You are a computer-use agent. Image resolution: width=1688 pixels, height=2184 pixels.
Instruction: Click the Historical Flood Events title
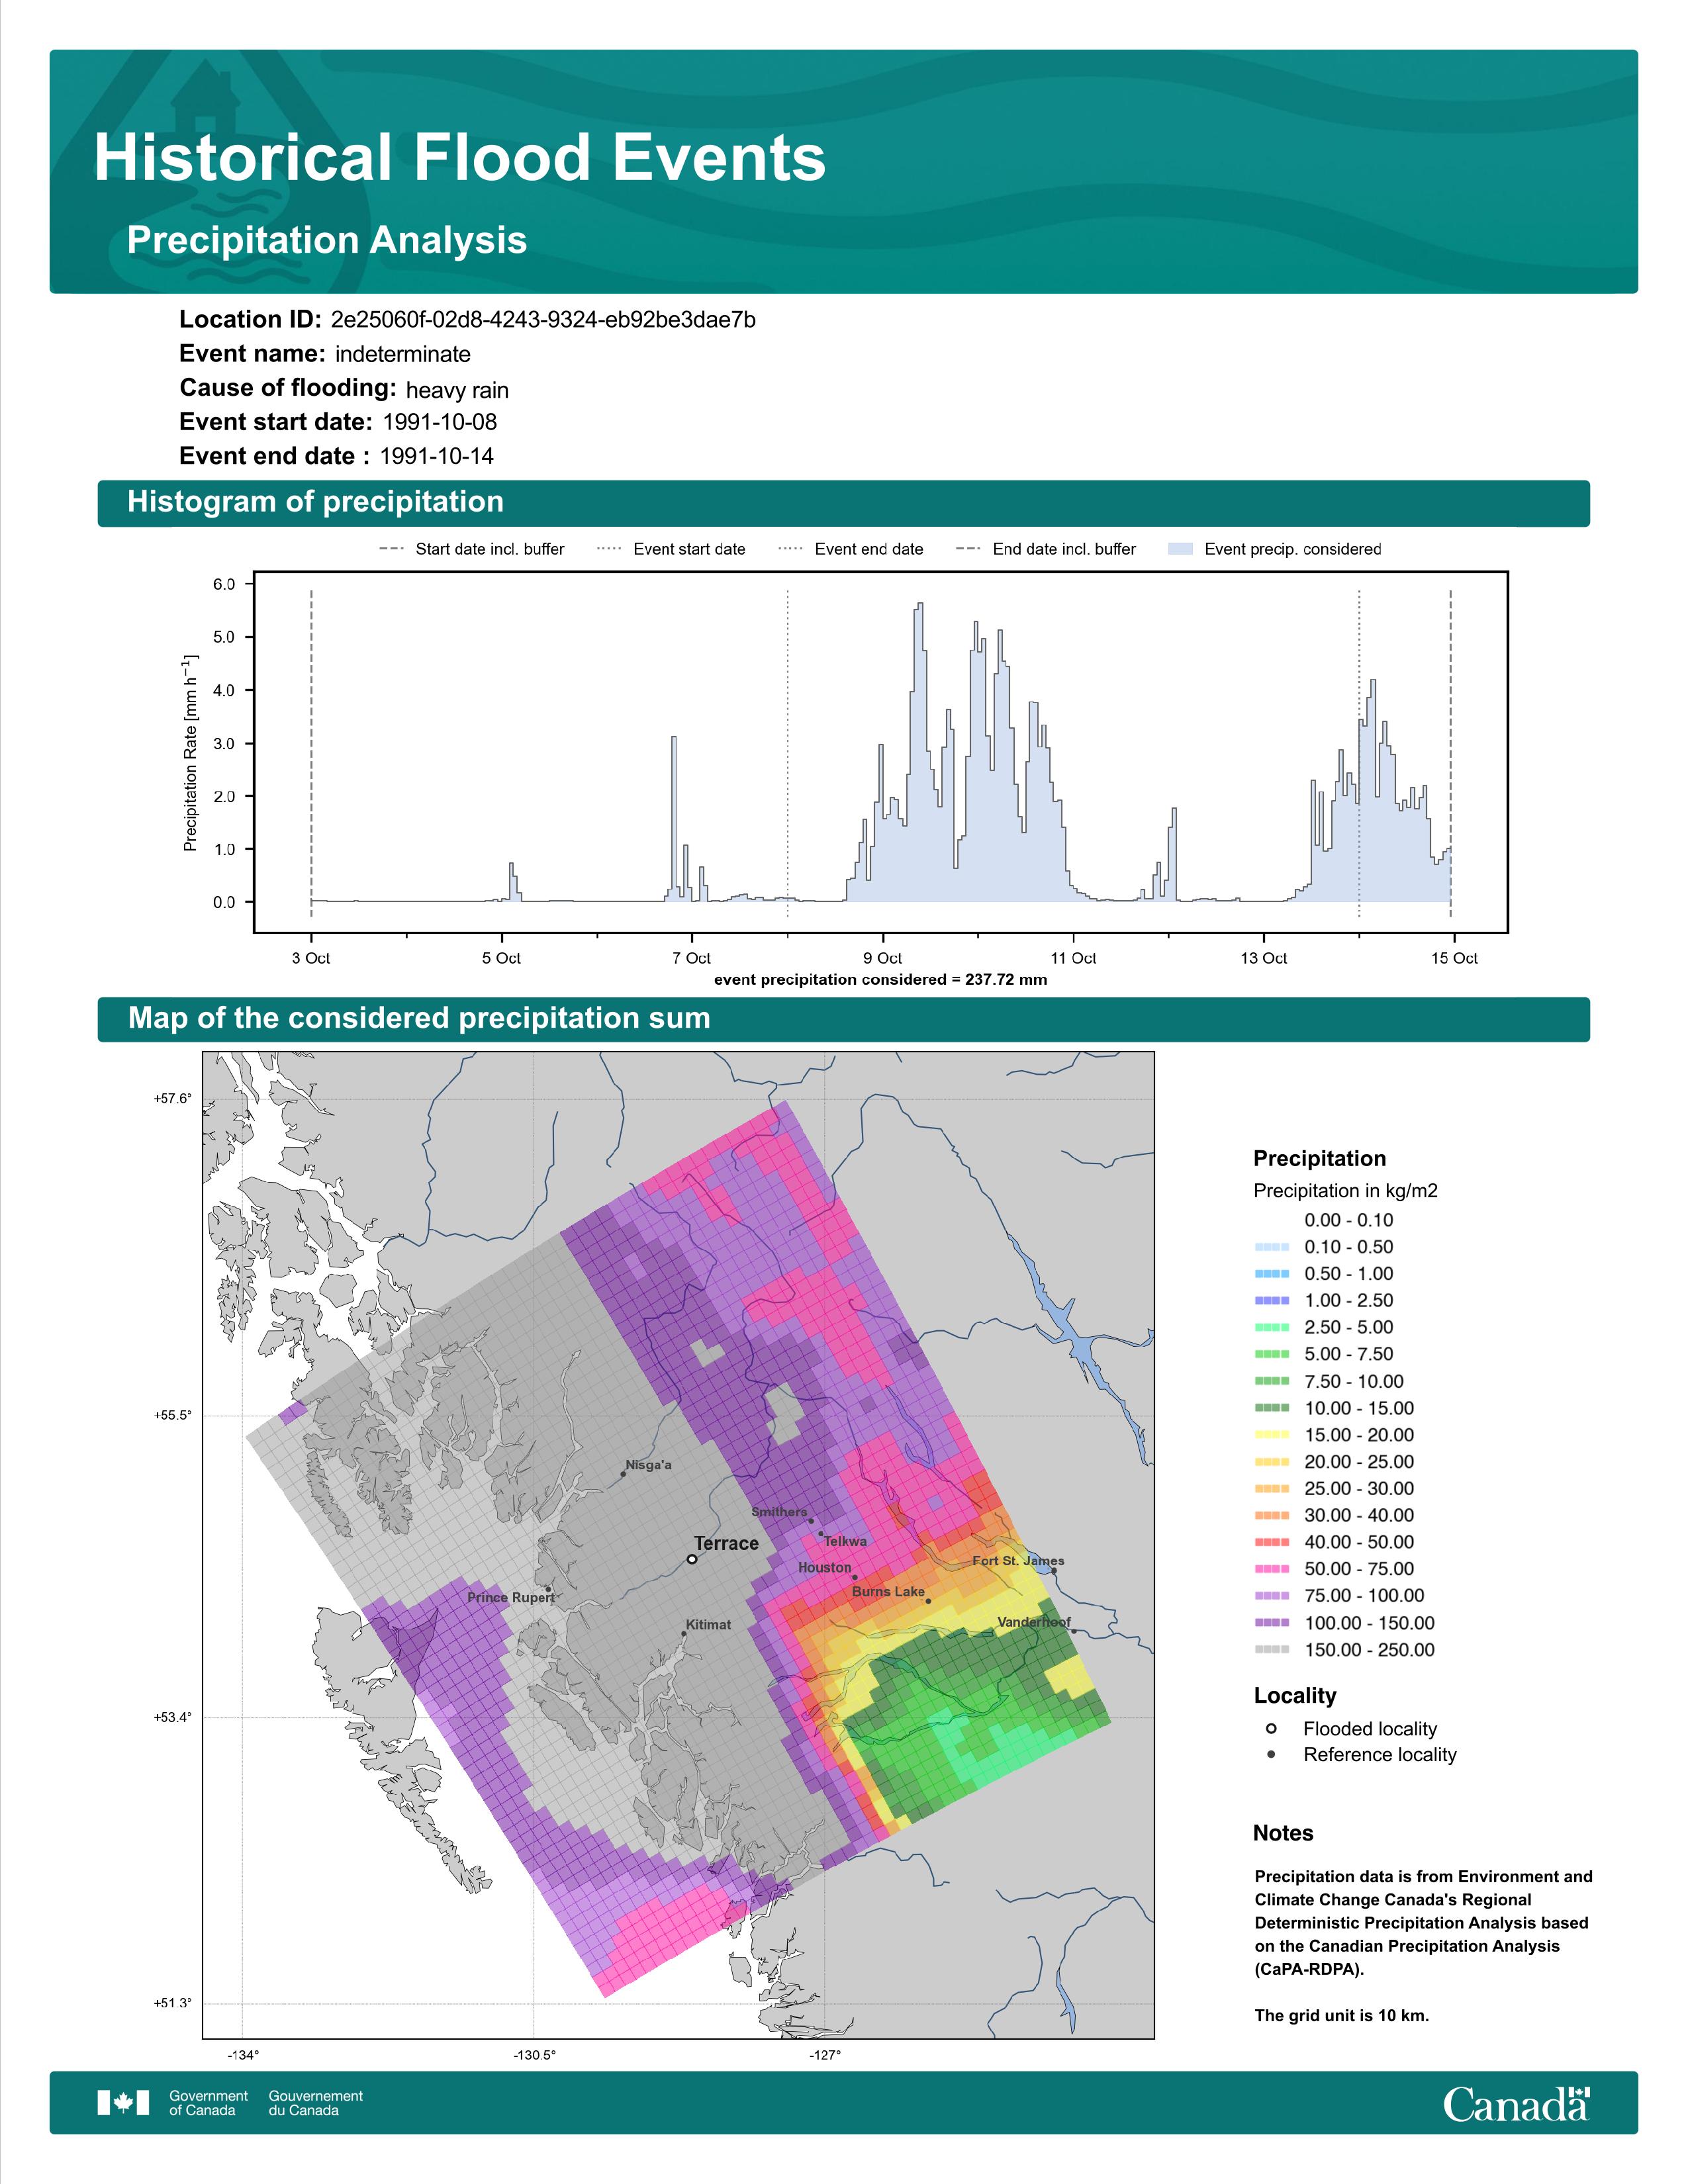(460, 157)
